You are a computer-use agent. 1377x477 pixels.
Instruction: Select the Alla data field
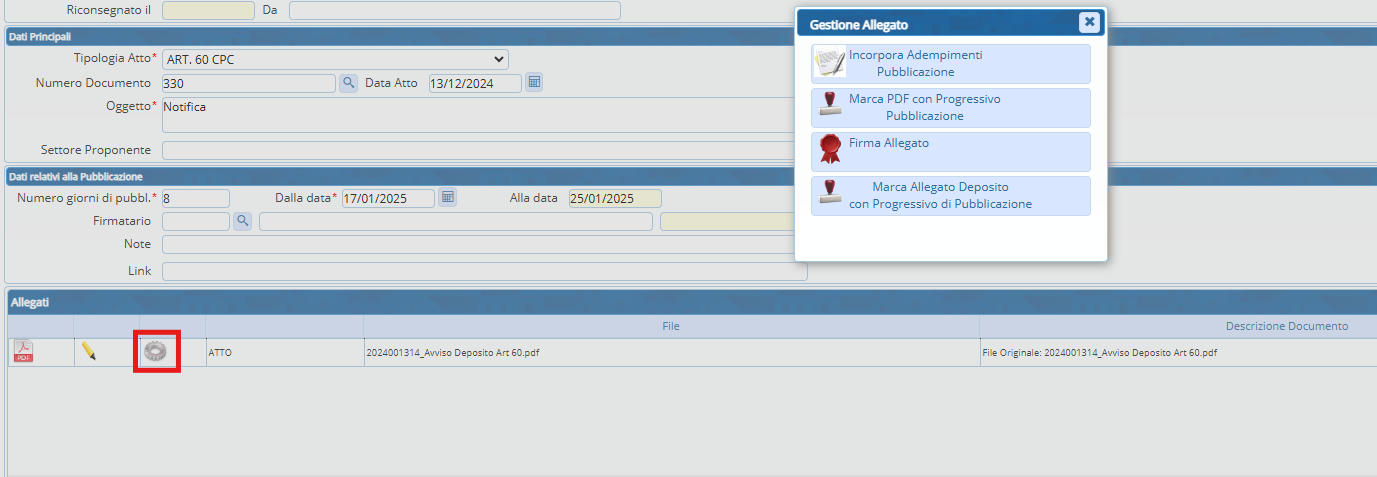click(x=615, y=198)
